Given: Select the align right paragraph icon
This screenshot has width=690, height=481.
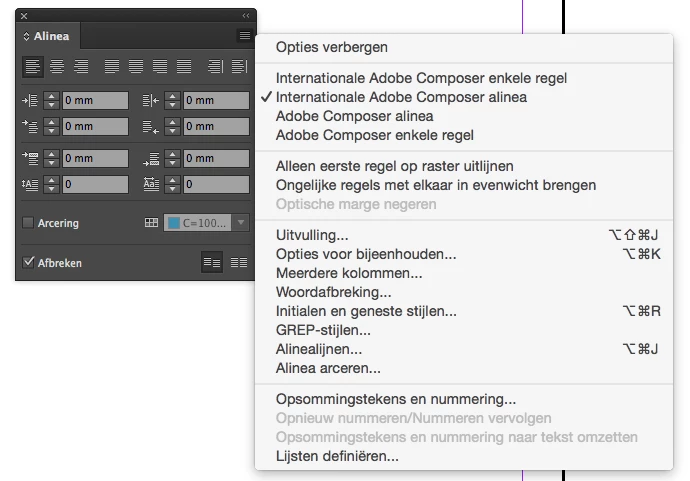Looking at the screenshot, I should tap(81, 67).
